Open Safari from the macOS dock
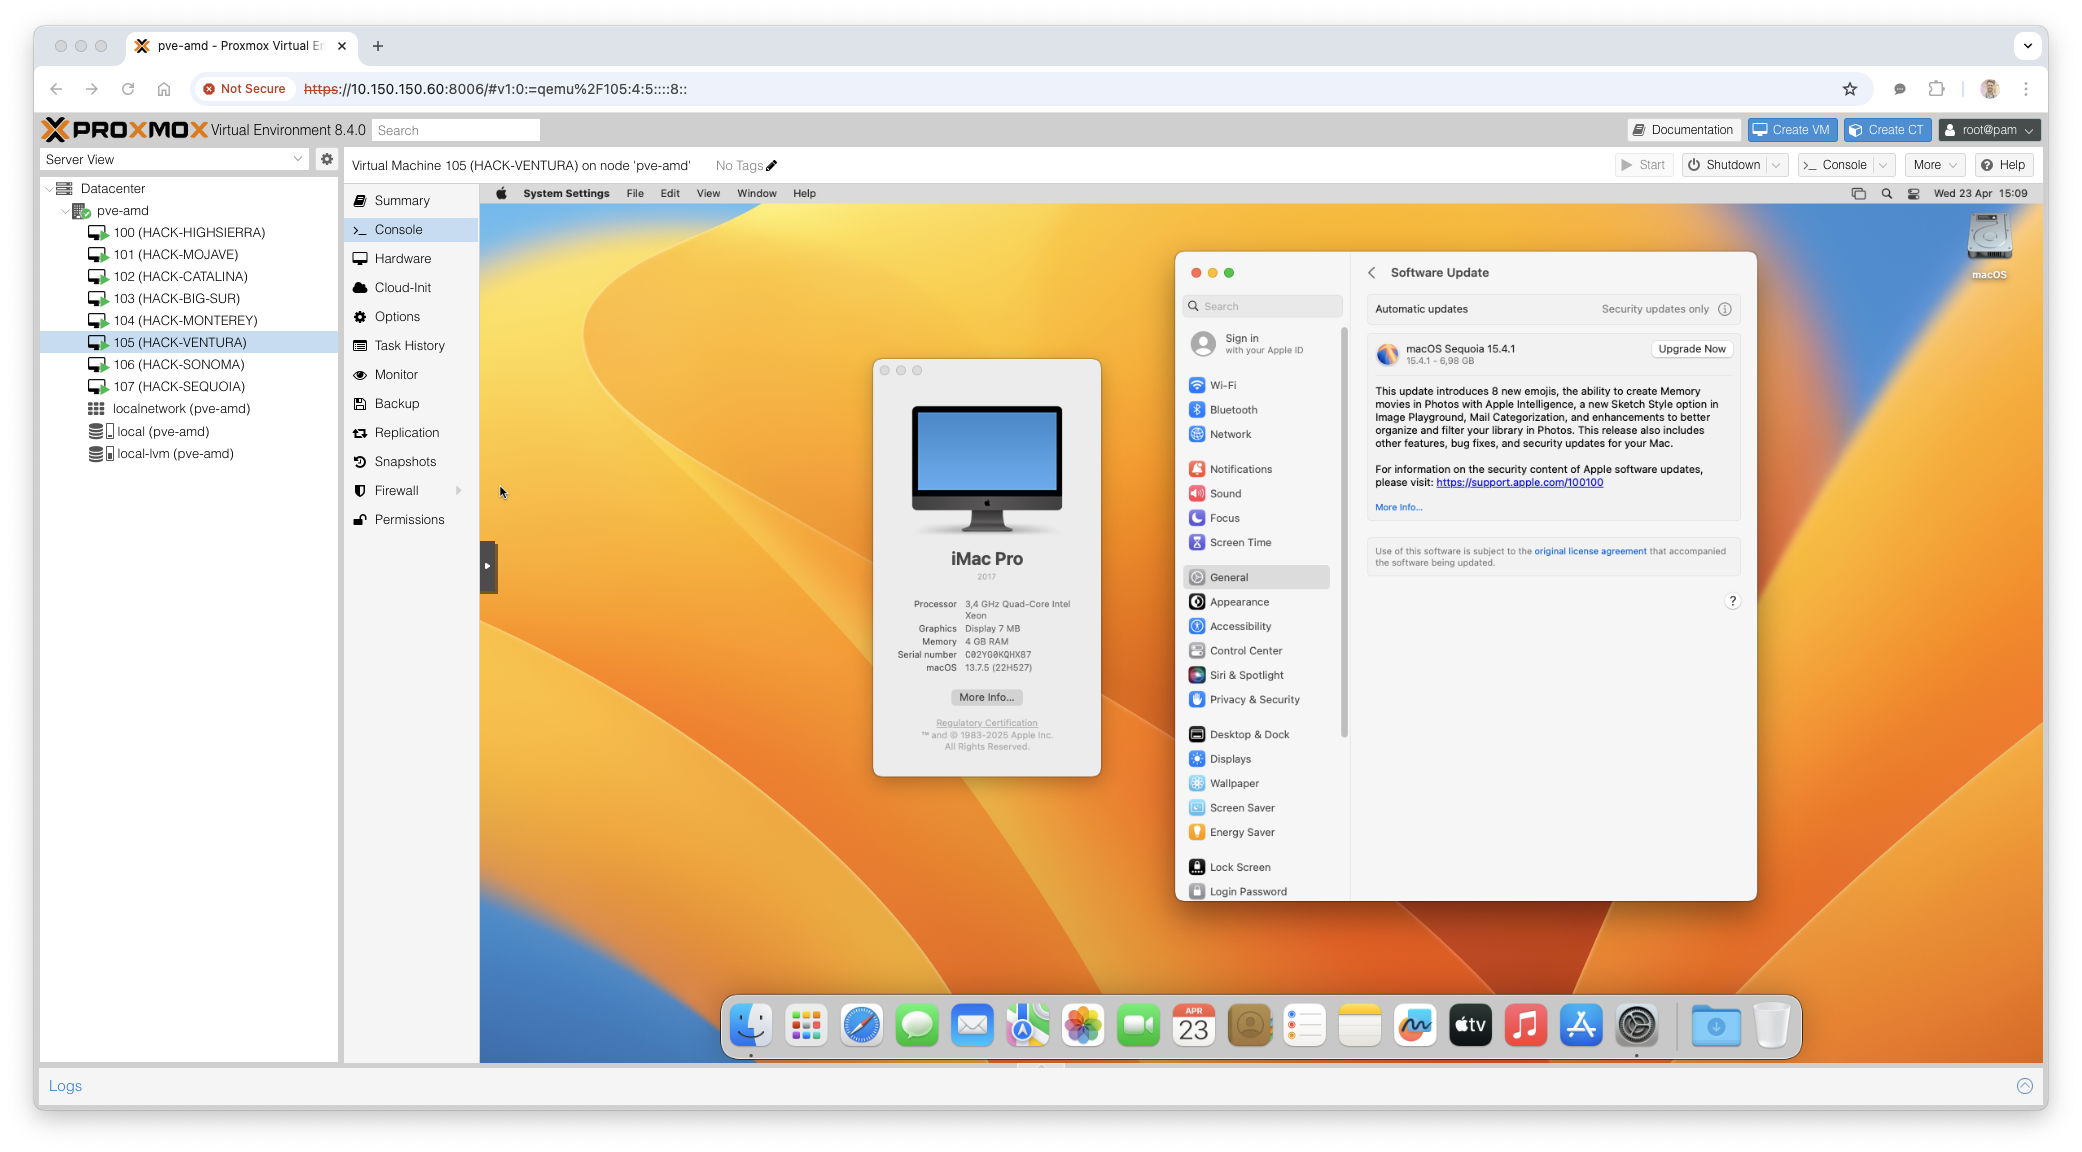This screenshot has width=2082, height=1152. point(861,1026)
